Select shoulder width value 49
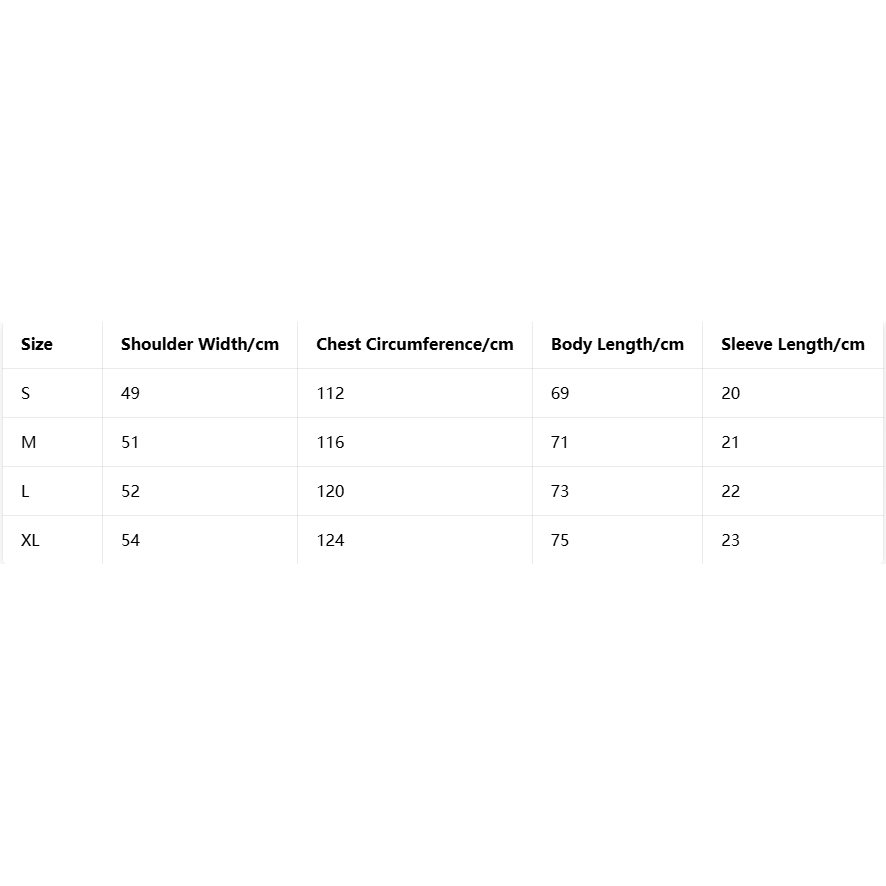The width and height of the screenshot is (886, 886). click(131, 393)
